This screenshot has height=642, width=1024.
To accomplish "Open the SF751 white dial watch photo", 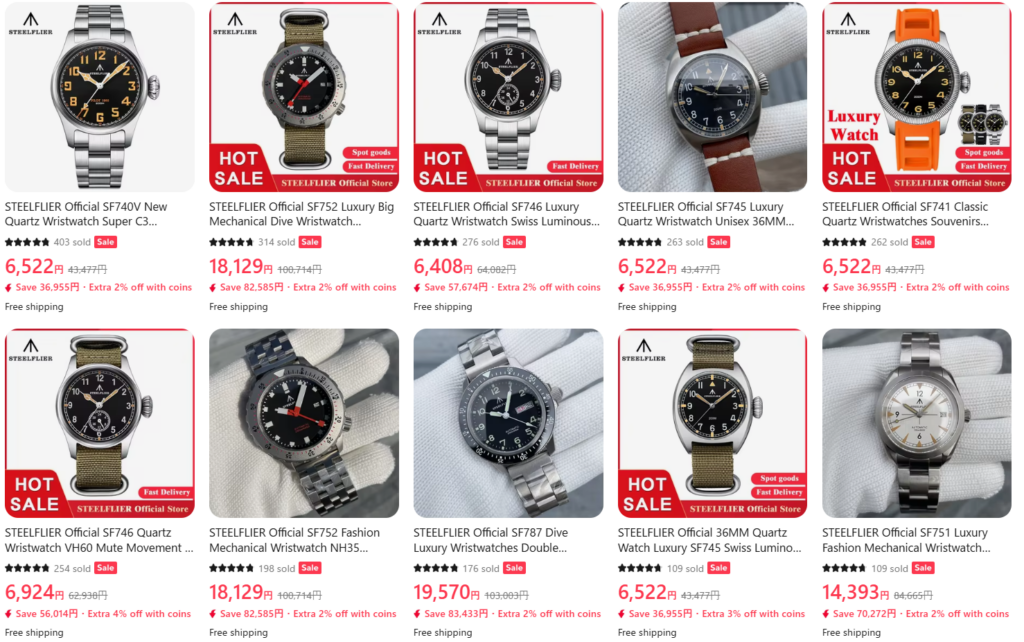I will [x=916, y=423].
